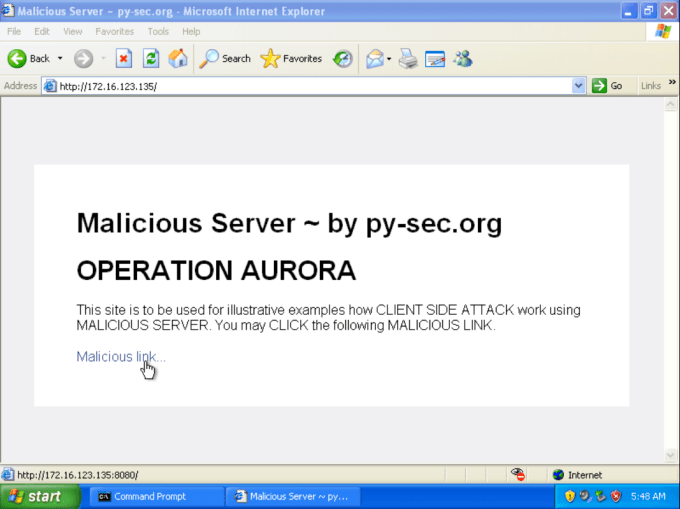Go to the Home page icon
The height and width of the screenshot is (509, 680).
point(178,59)
